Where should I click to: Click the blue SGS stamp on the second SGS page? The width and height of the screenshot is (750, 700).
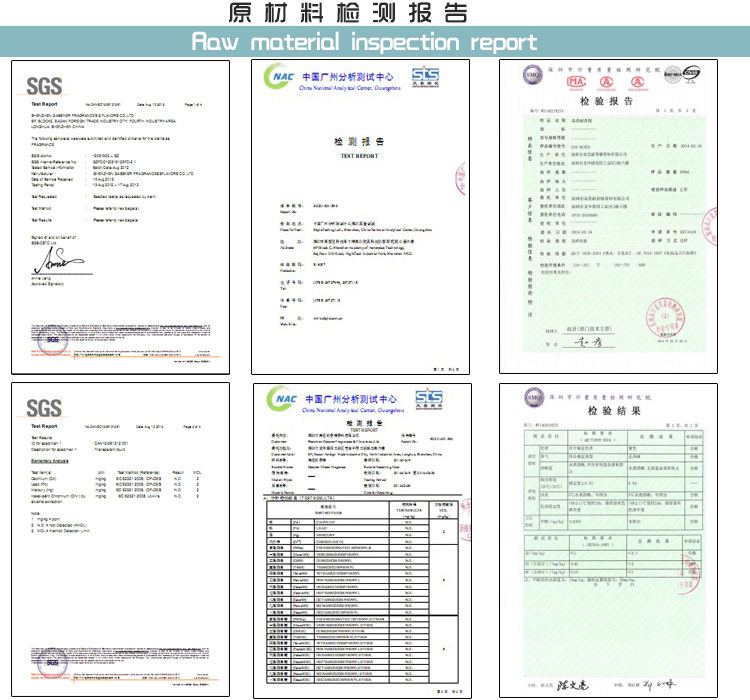coord(53,663)
